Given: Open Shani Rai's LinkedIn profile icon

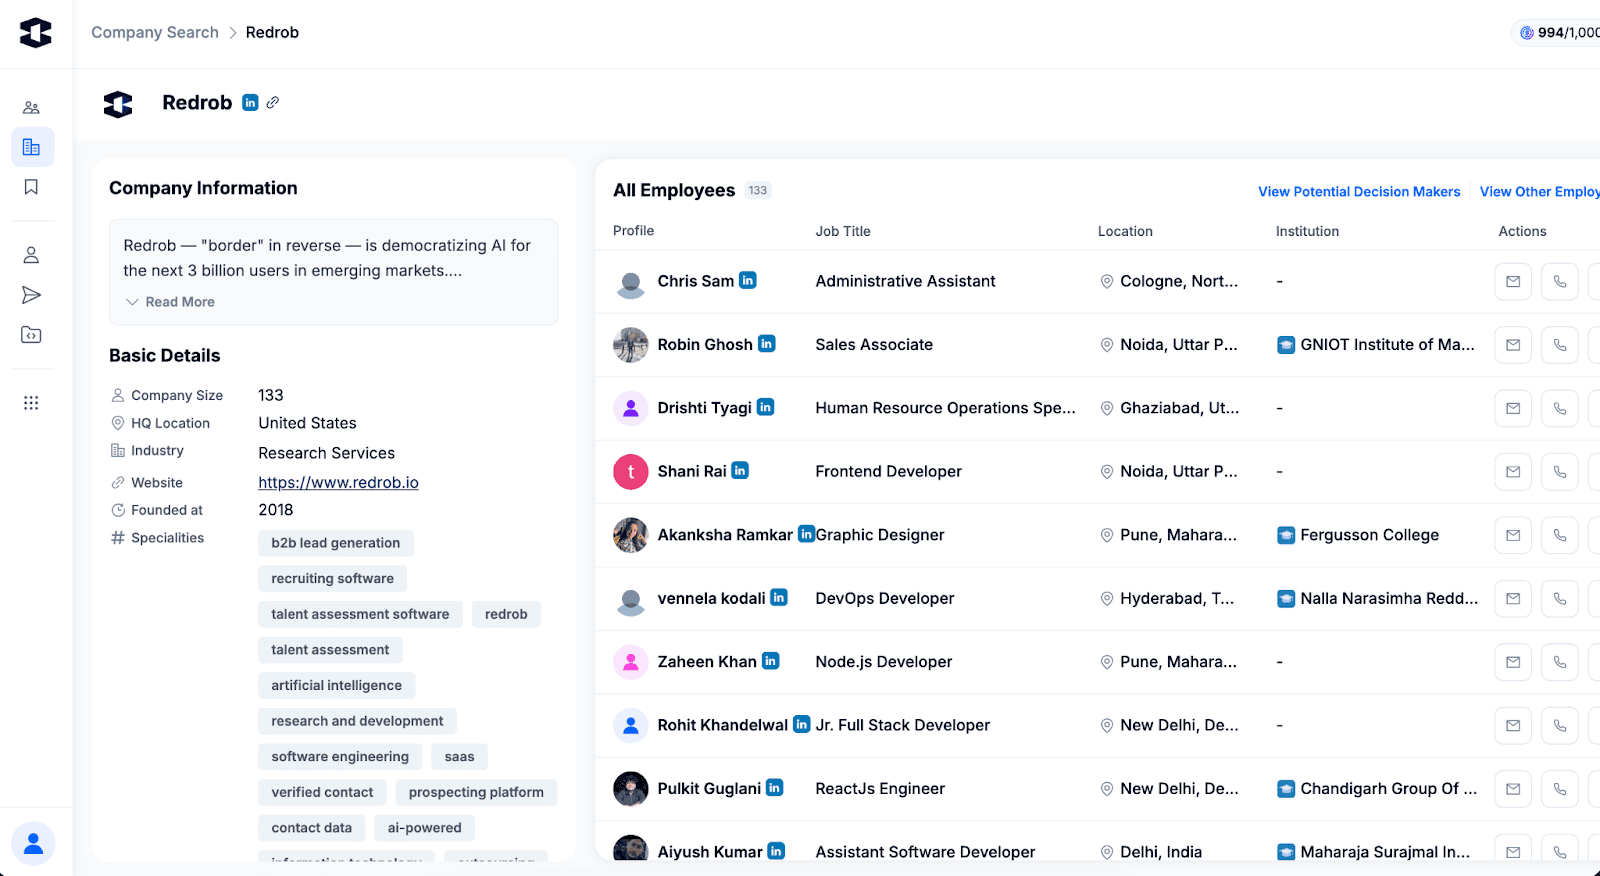Looking at the screenshot, I should click(740, 470).
